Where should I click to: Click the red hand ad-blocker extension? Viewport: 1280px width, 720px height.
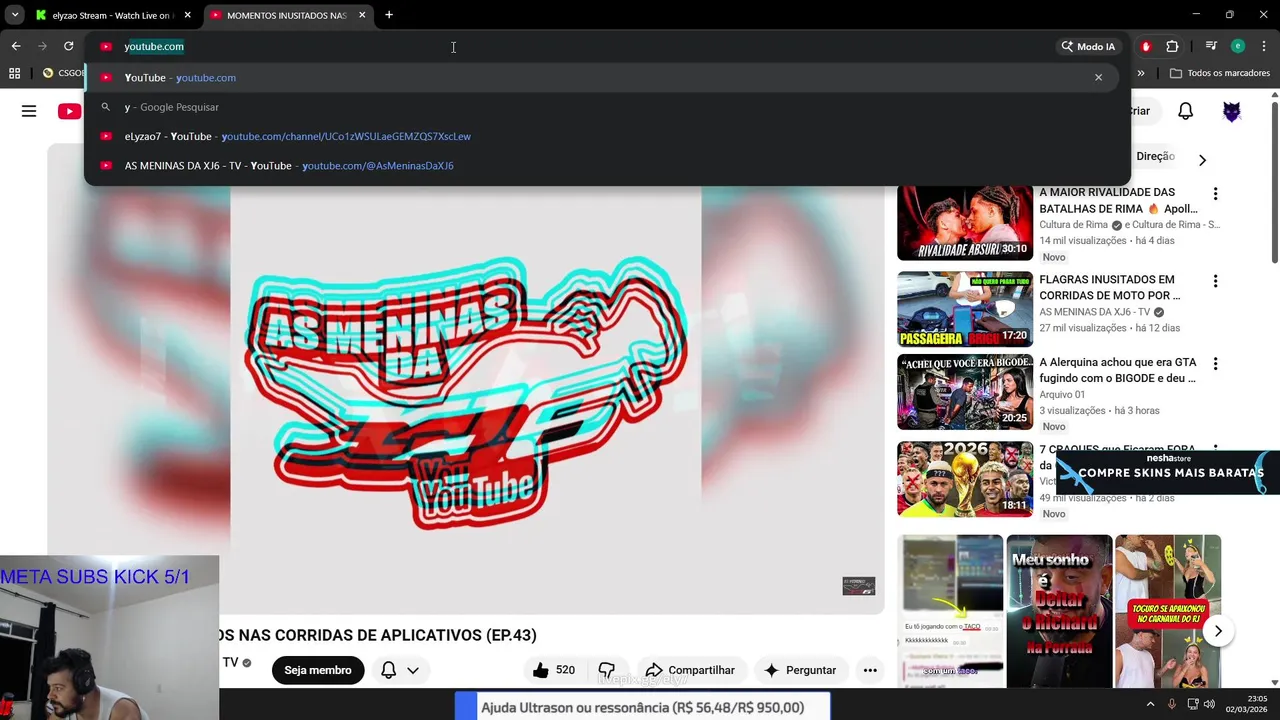coord(1146,46)
